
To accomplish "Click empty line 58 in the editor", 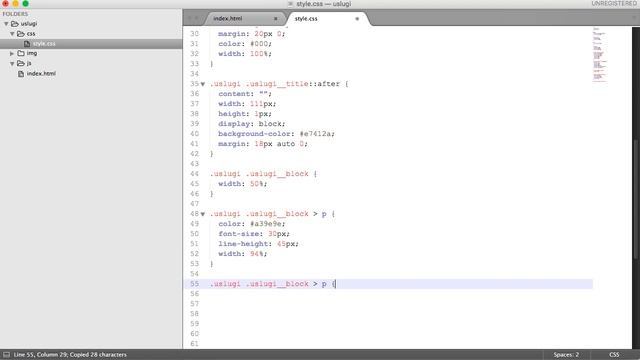I will point(388,314).
